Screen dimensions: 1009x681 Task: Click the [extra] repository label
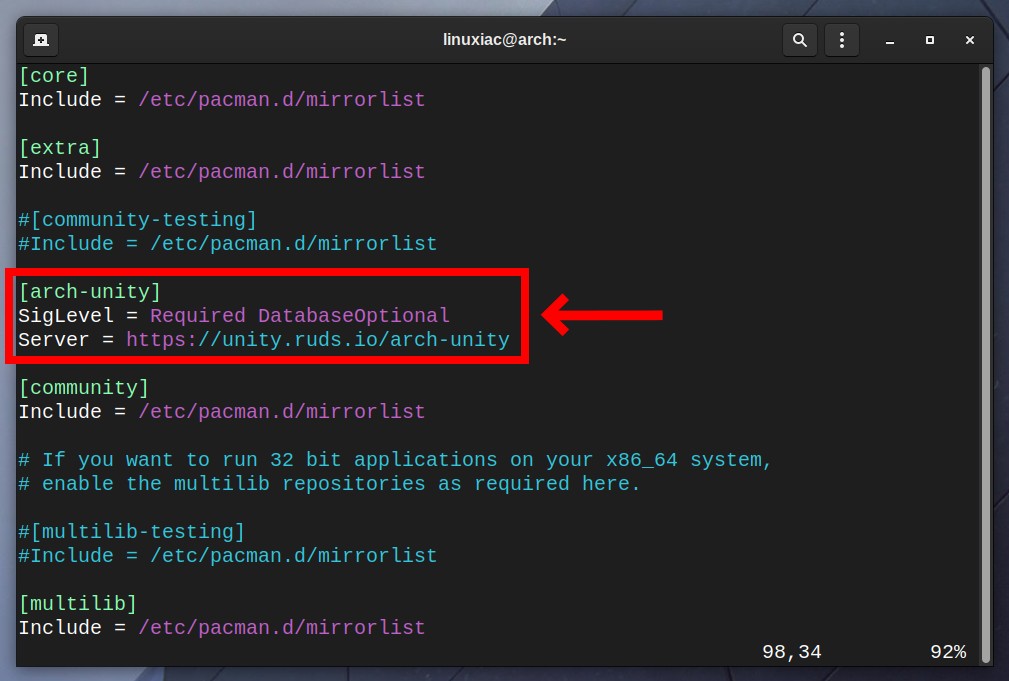pos(60,147)
